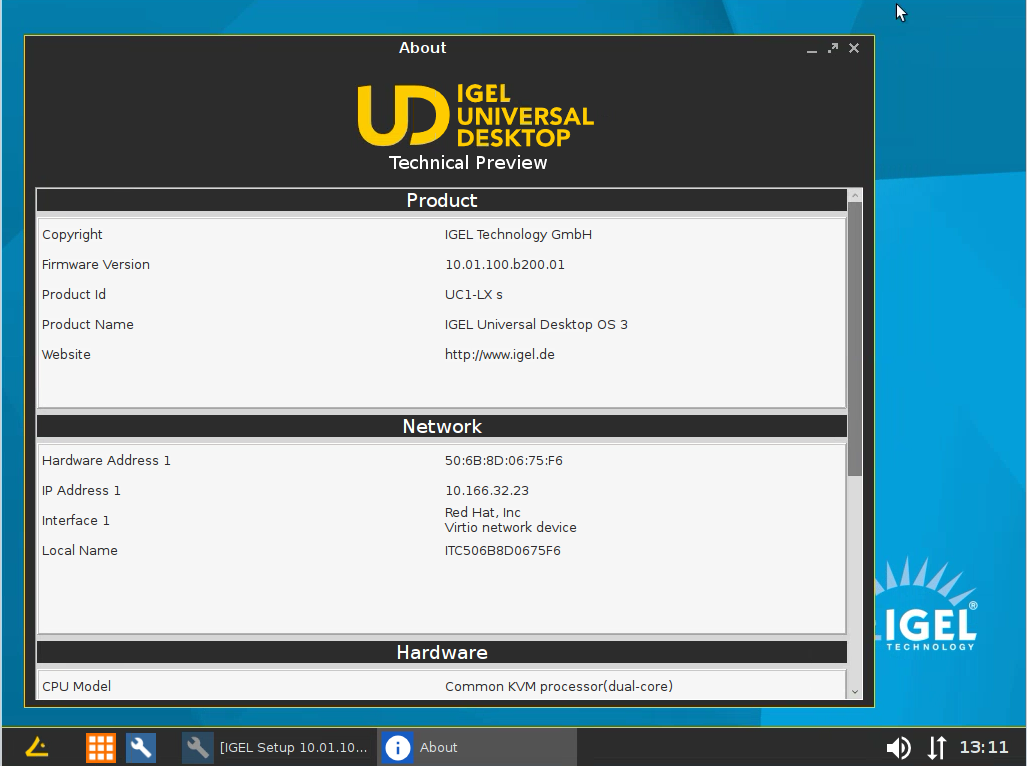The width and height of the screenshot is (1027, 766).
Task: Click the wrench icon on IGEL Setup taskbar button
Action: pyautogui.click(x=197, y=747)
